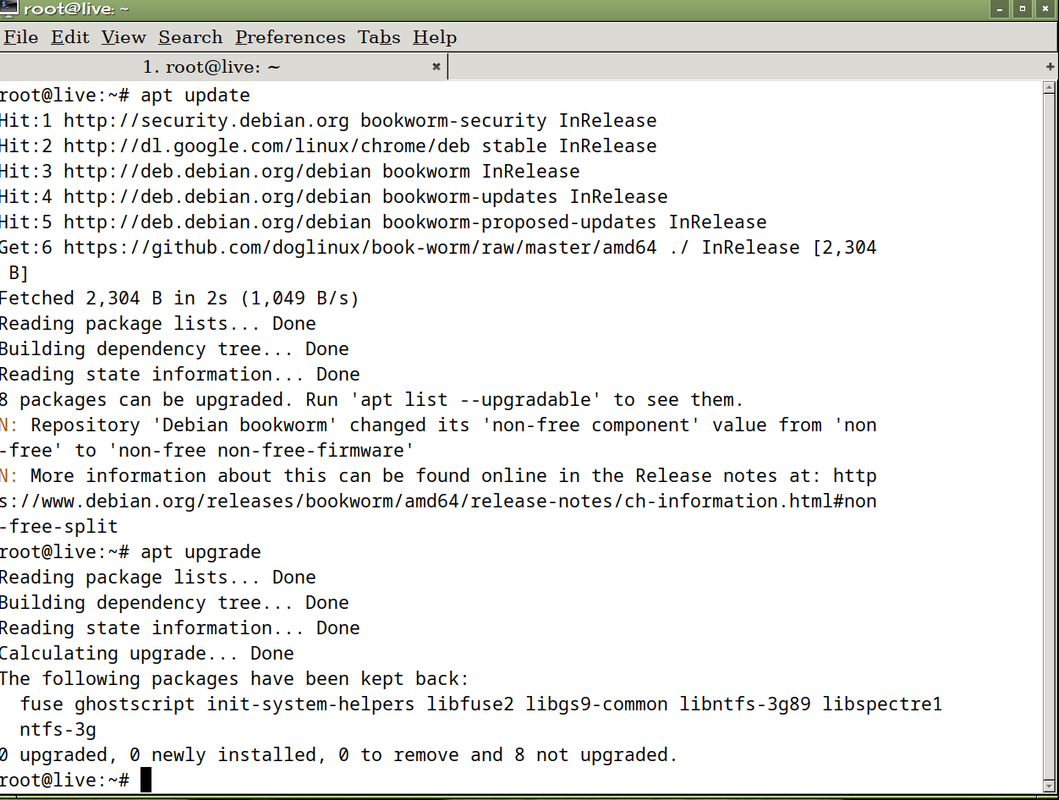Maximize the terminal window

click(1023, 9)
